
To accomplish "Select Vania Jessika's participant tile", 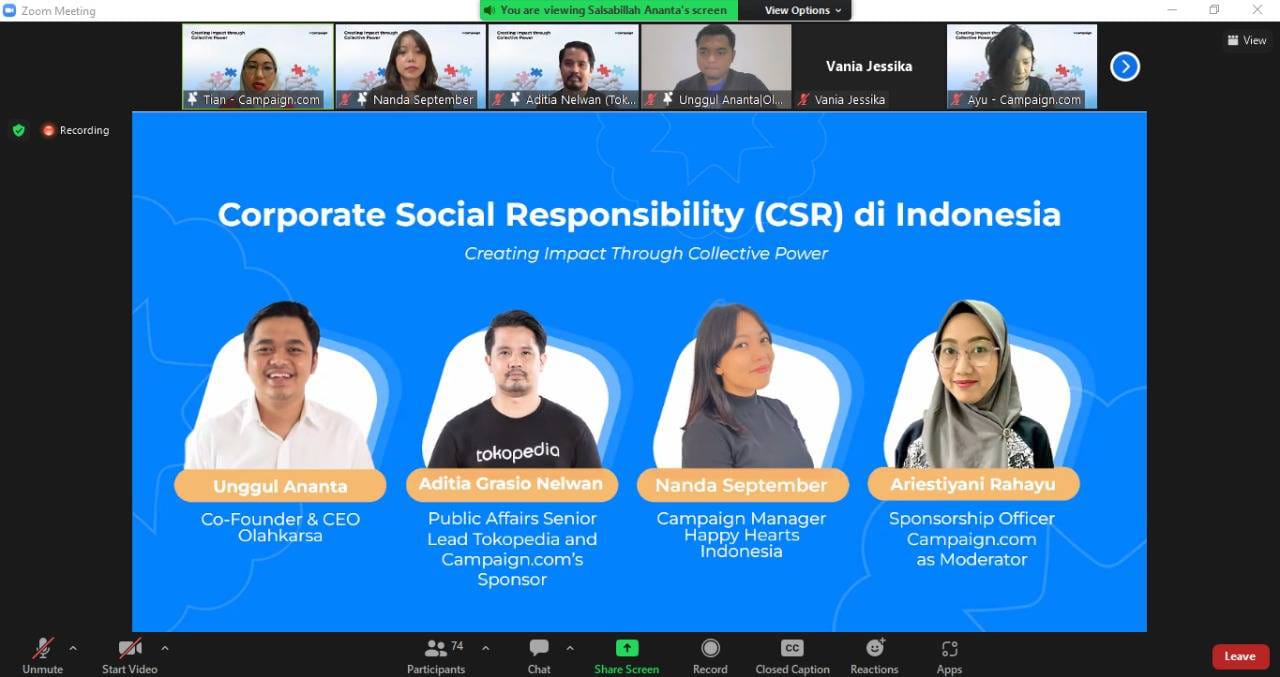I will click(x=869, y=66).
